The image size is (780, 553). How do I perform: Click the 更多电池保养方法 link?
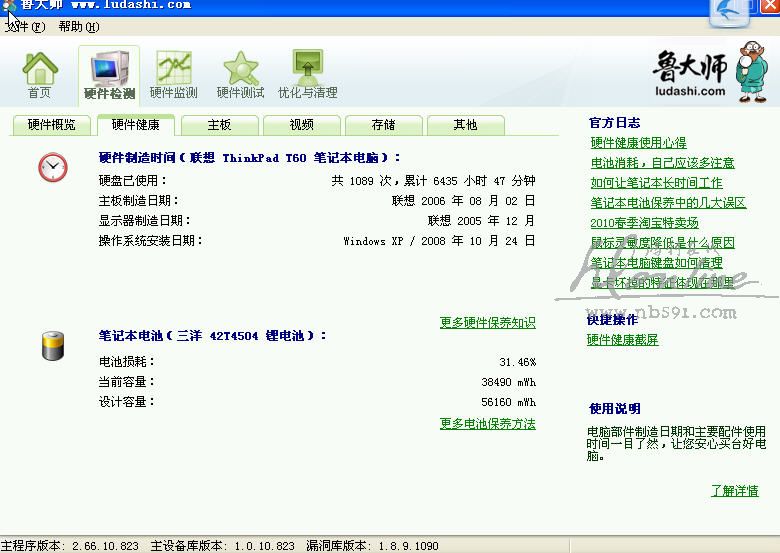[488, 424]
